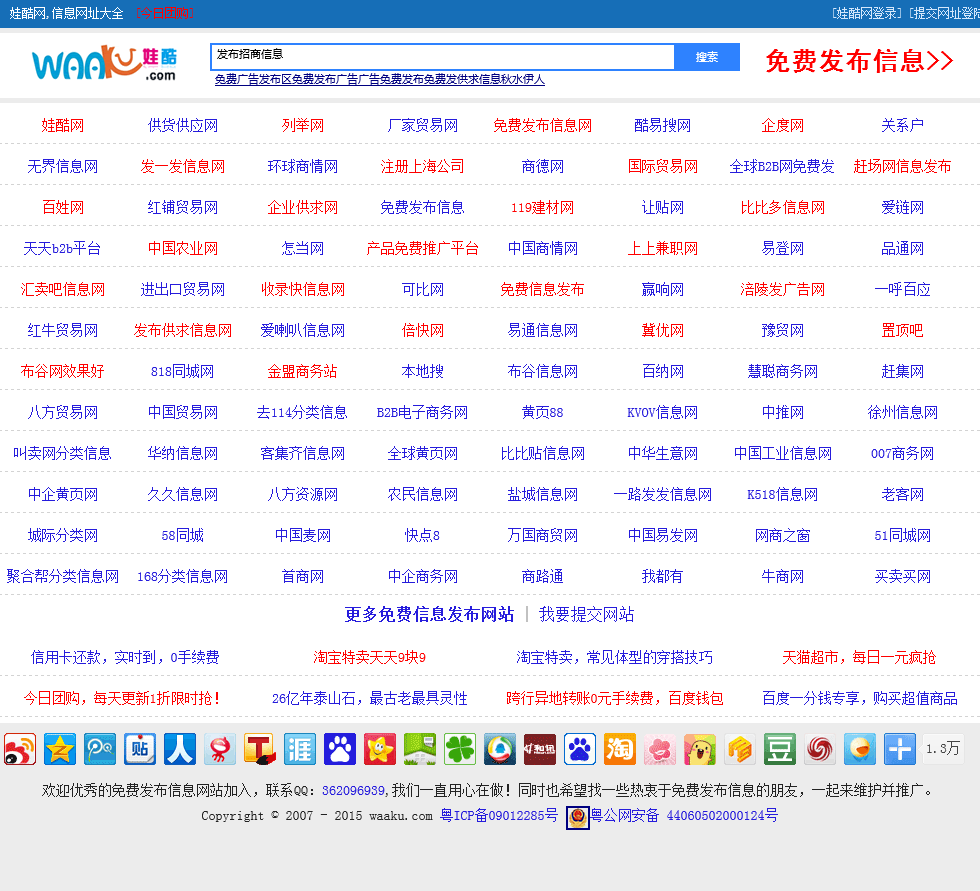Viewport: 980px width, 891px height.
Task: Click the four-leaf clover share icon
Action: pyautogui.click(x=460, y=749)
